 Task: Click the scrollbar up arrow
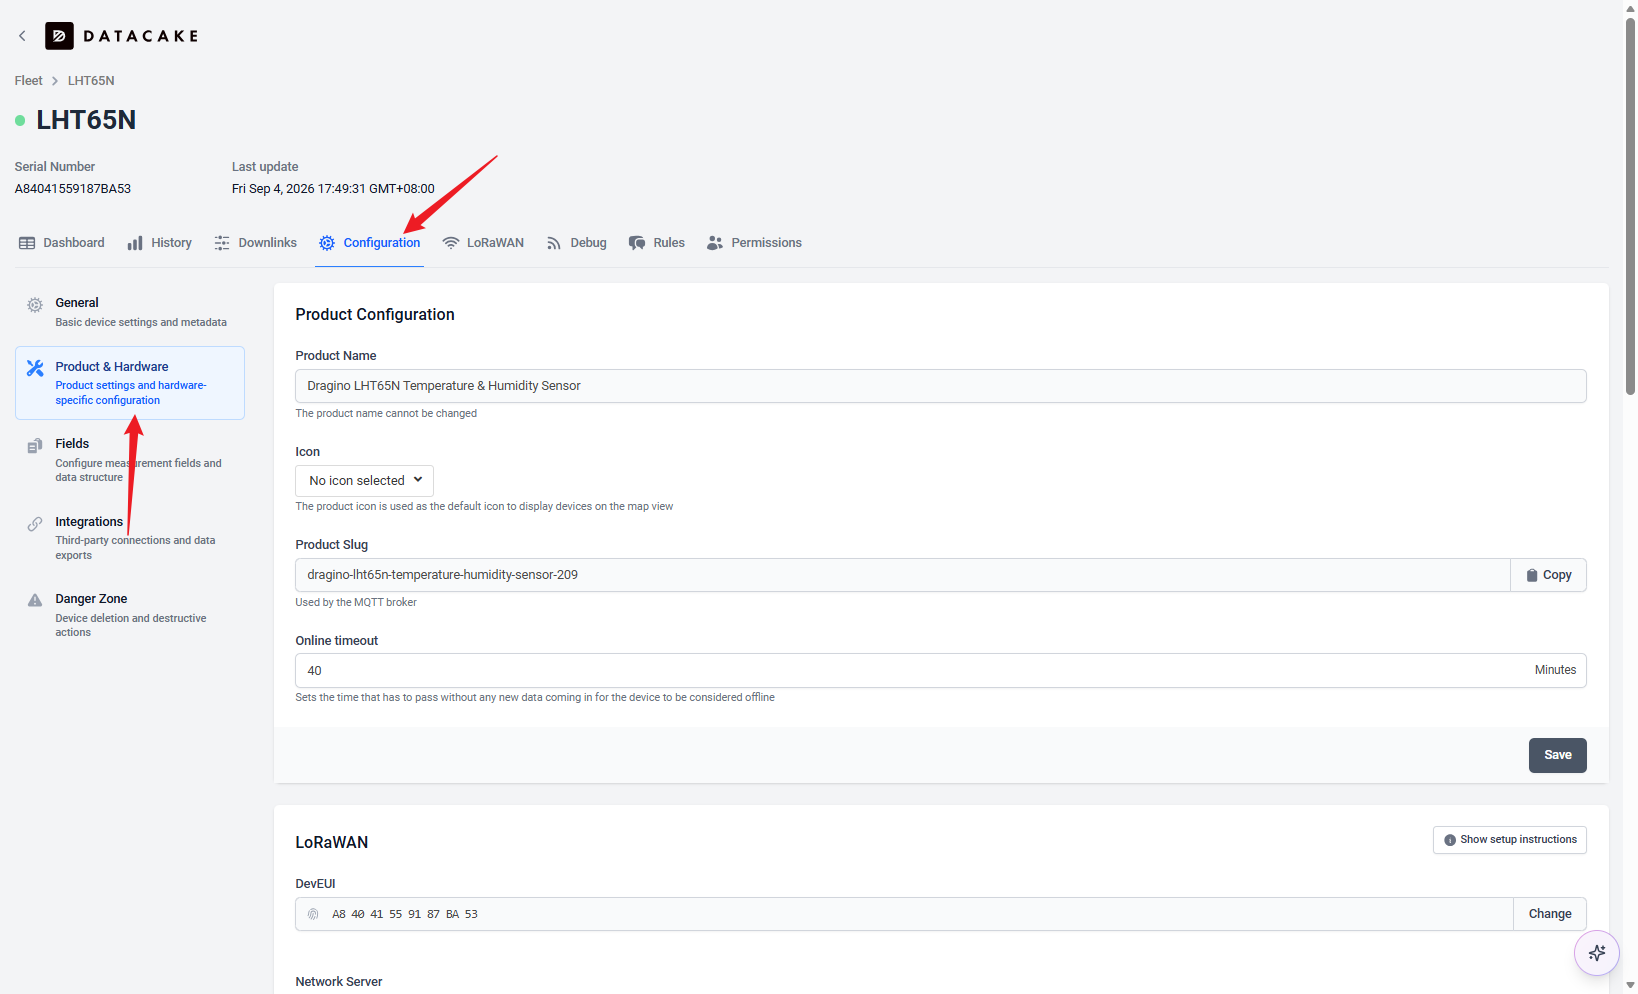(1630, 7)
